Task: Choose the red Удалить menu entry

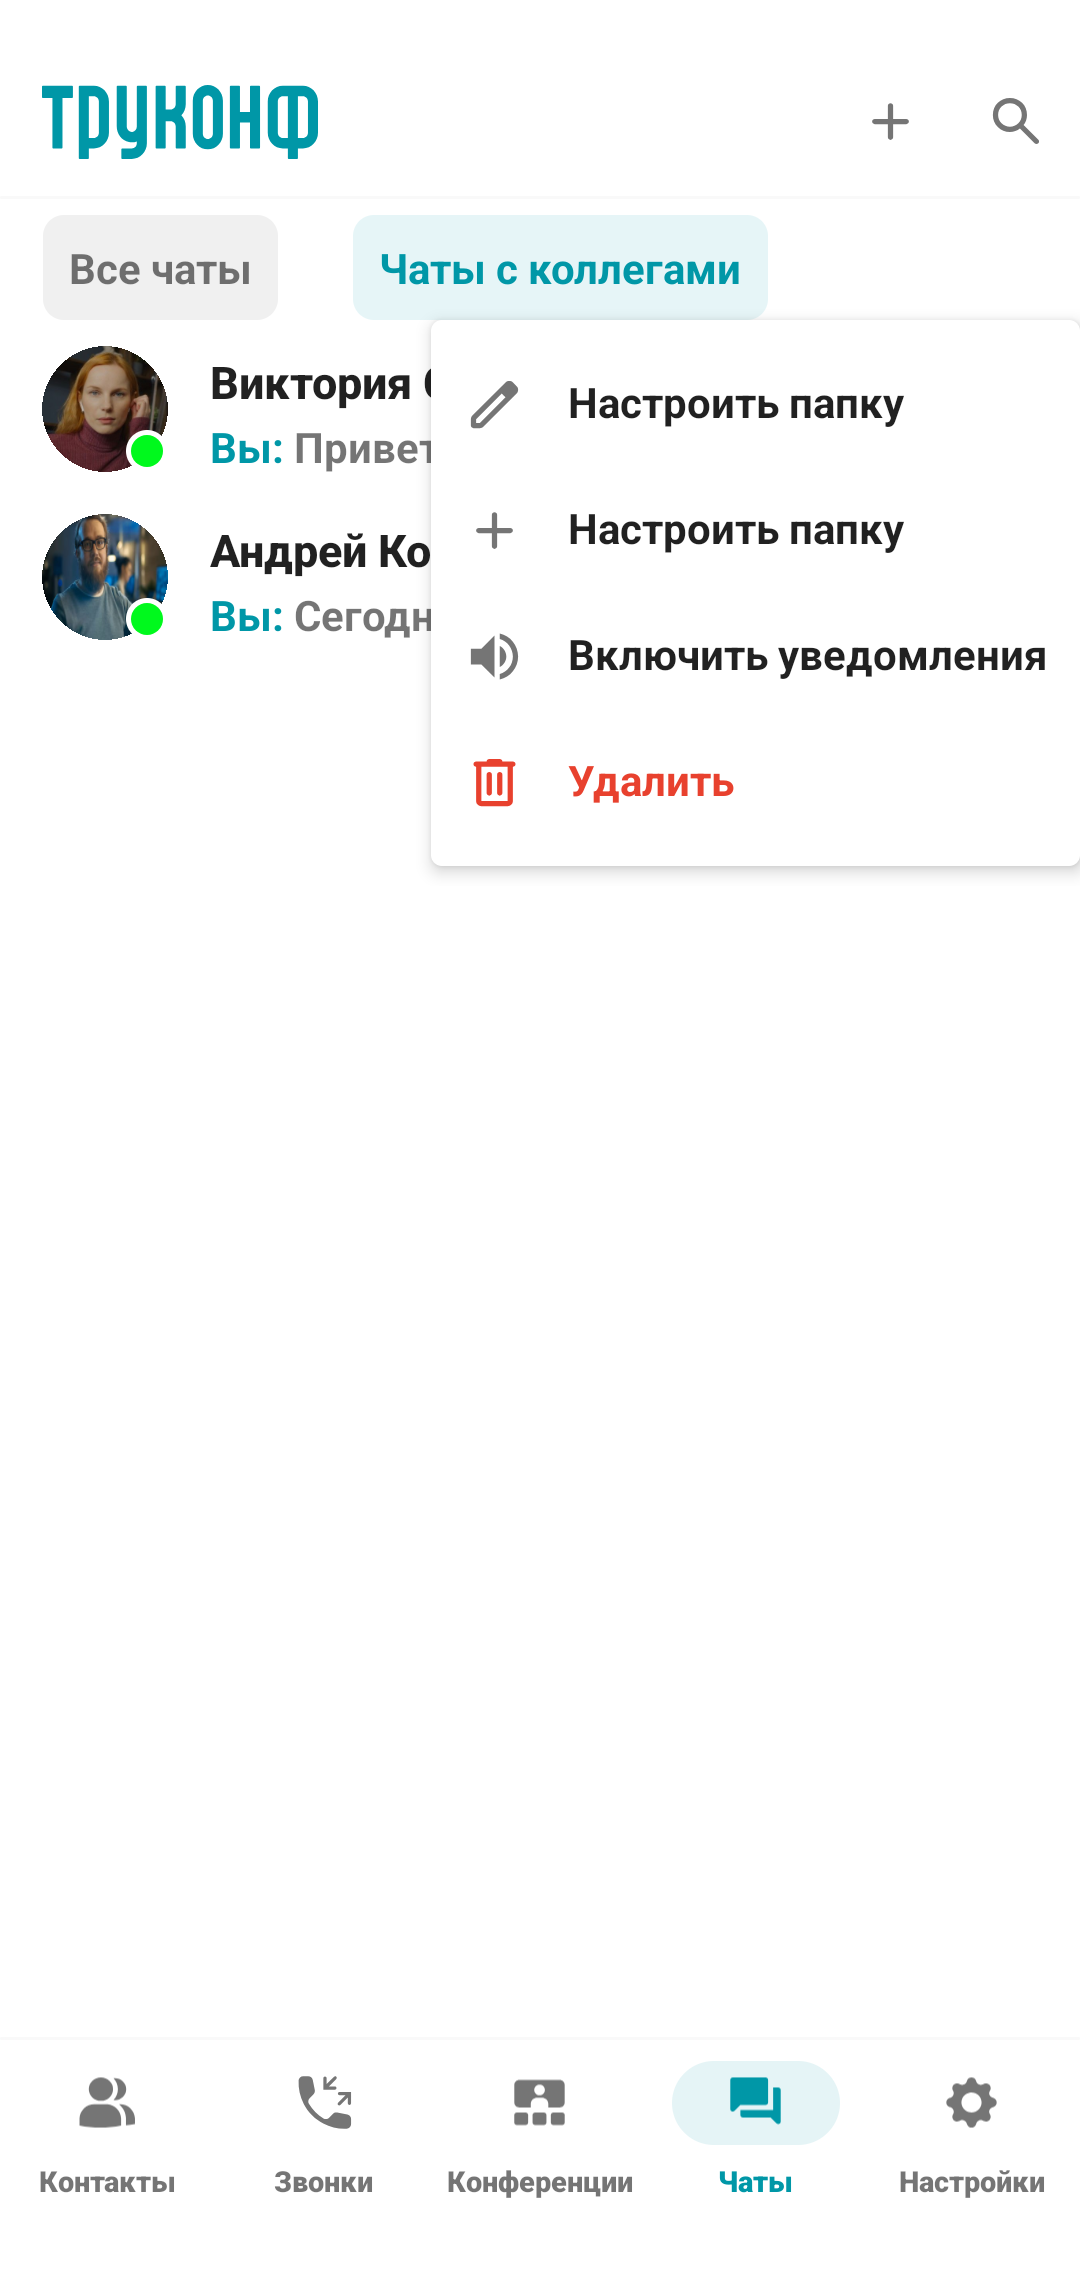Action: click(755, 782)
